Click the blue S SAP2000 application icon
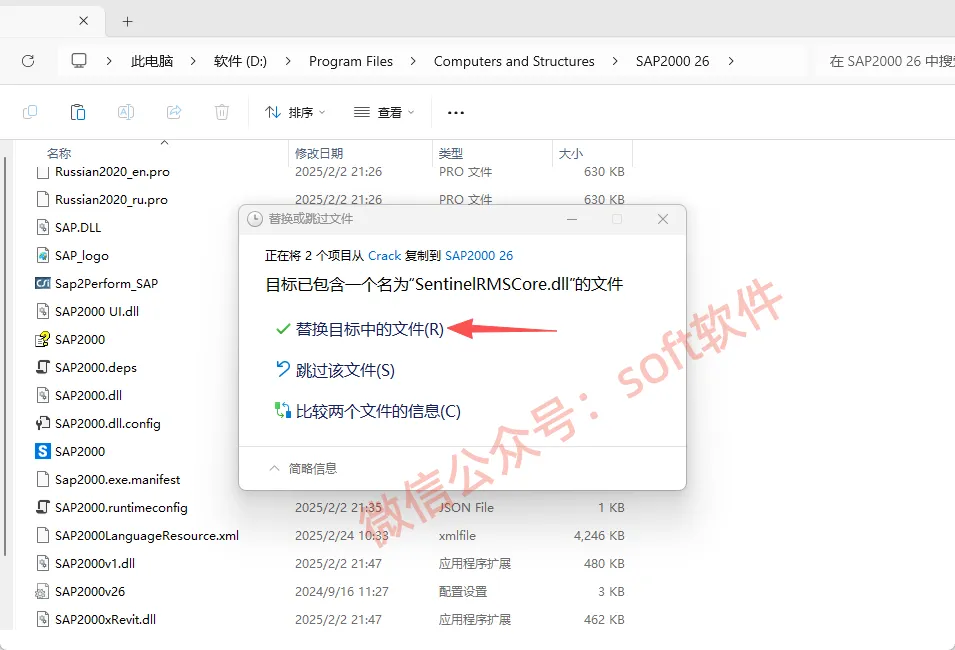This screenshot has height=650, width=955. click(x=43, y=451)
